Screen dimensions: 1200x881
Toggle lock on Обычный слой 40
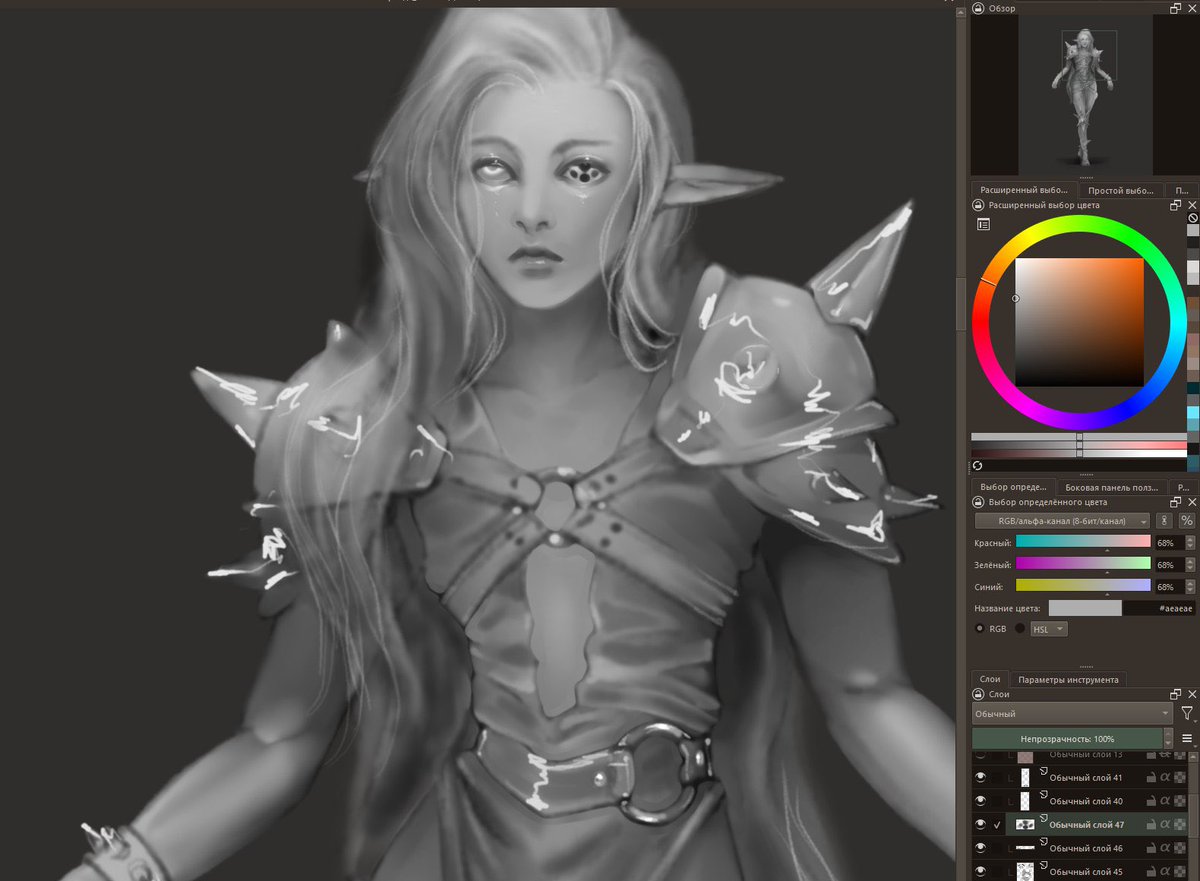(x=1151, y=801)
